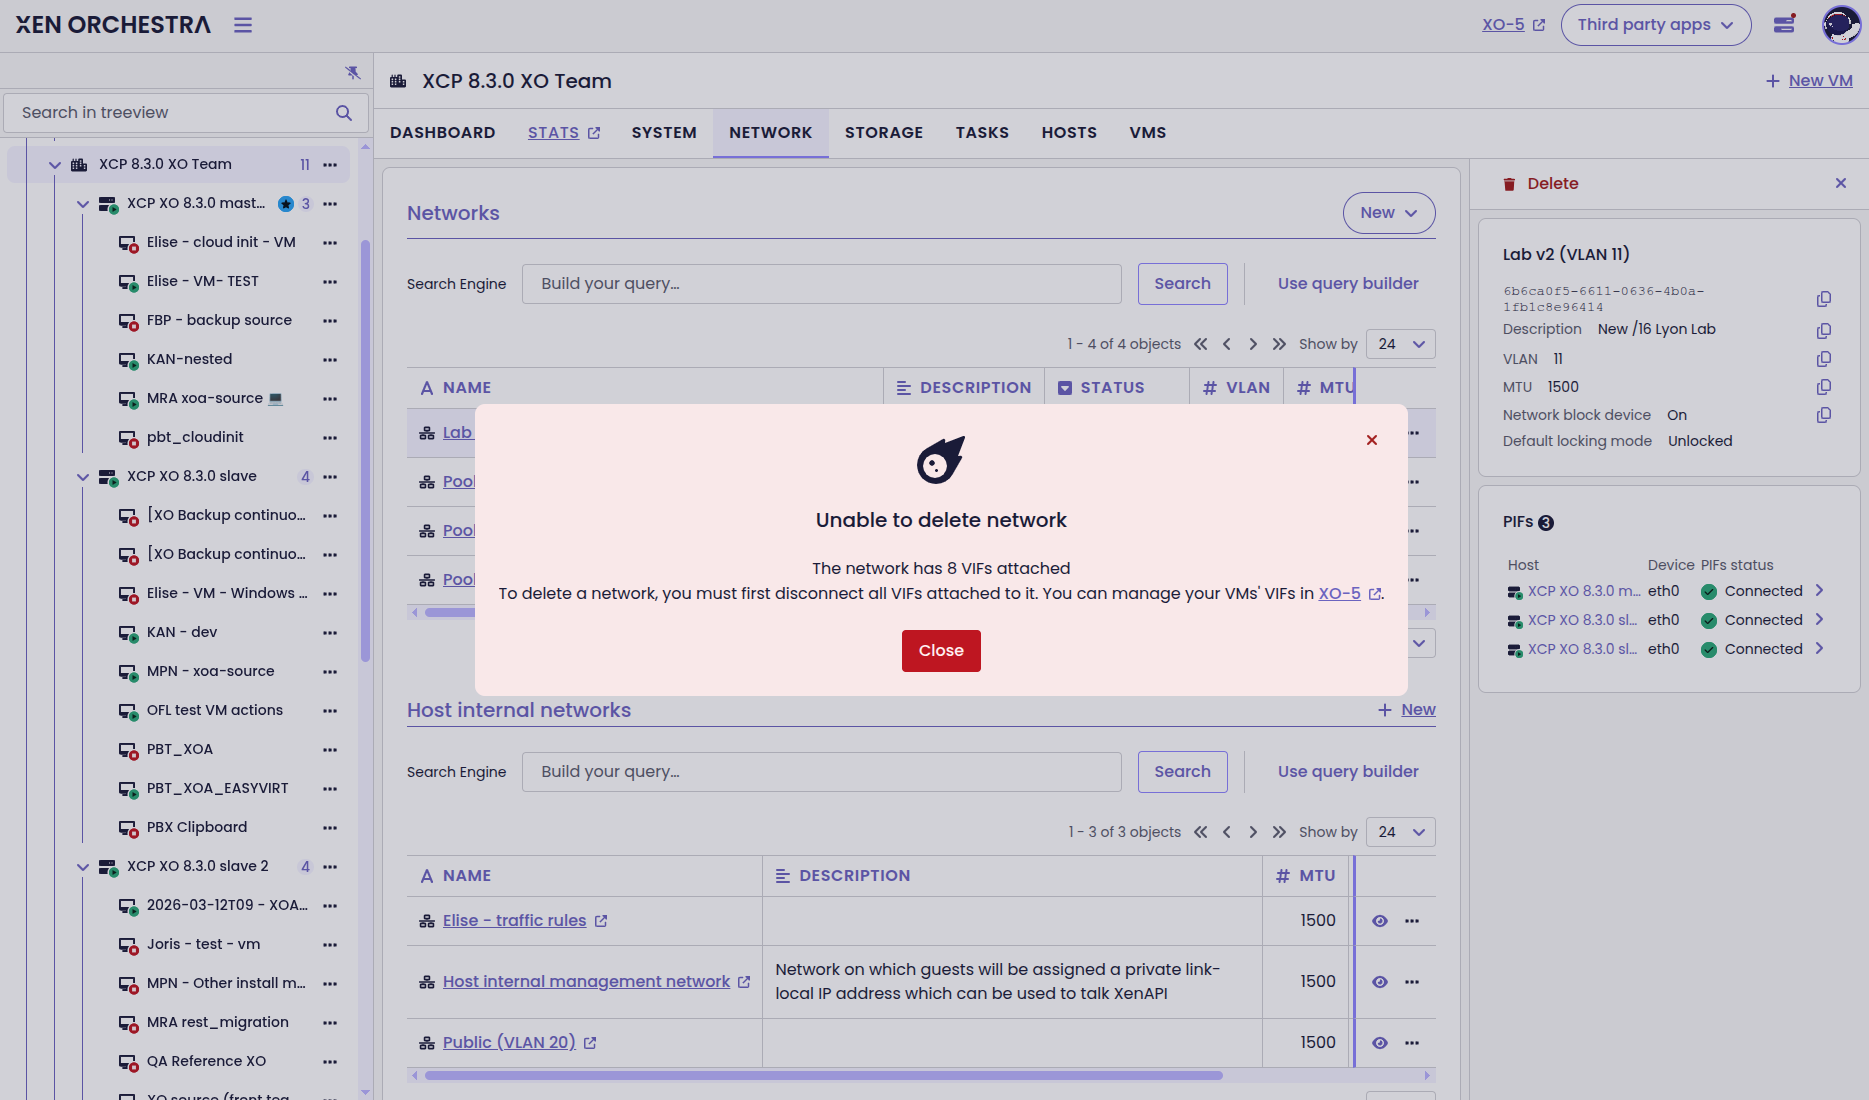
Task: Open the Dashboard tab
Action: coord(442,133)
